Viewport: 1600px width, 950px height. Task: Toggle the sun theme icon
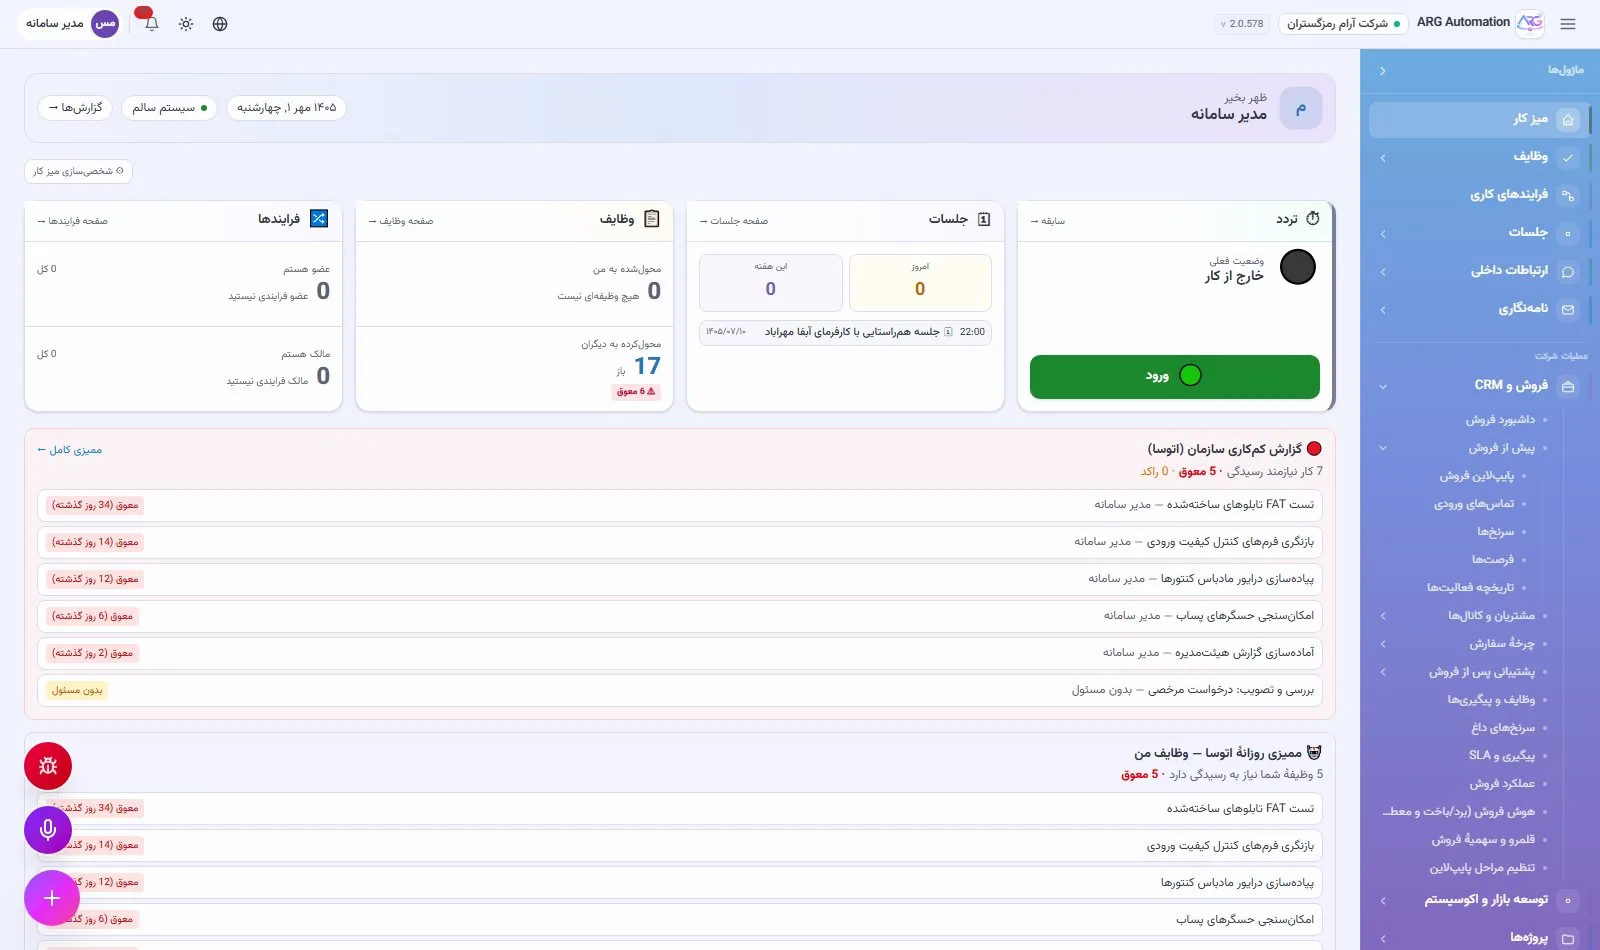pos(186,24)
